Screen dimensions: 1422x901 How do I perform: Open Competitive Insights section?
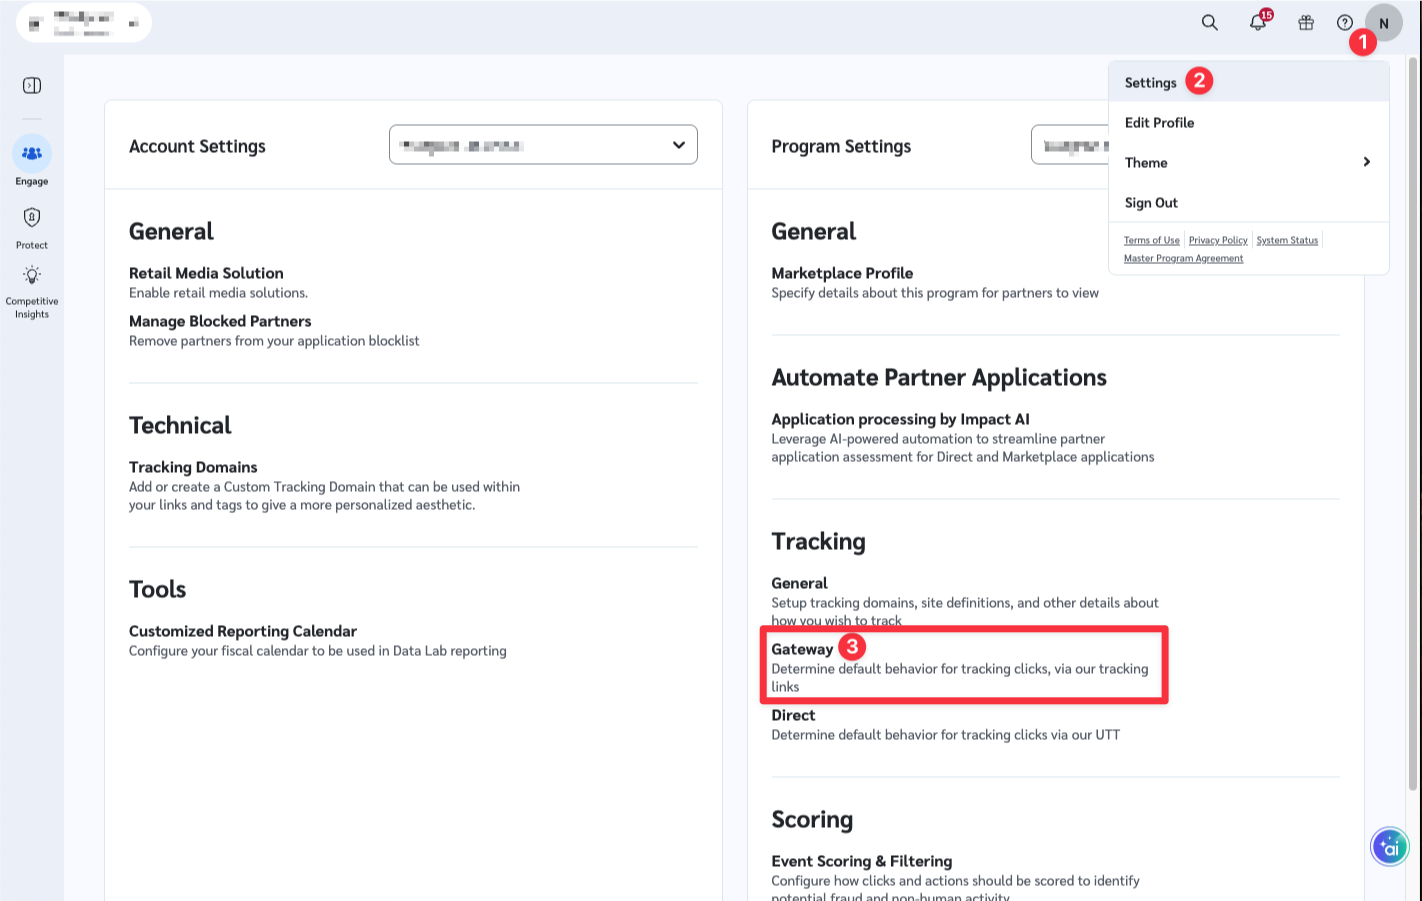click(x=32, y=292)
